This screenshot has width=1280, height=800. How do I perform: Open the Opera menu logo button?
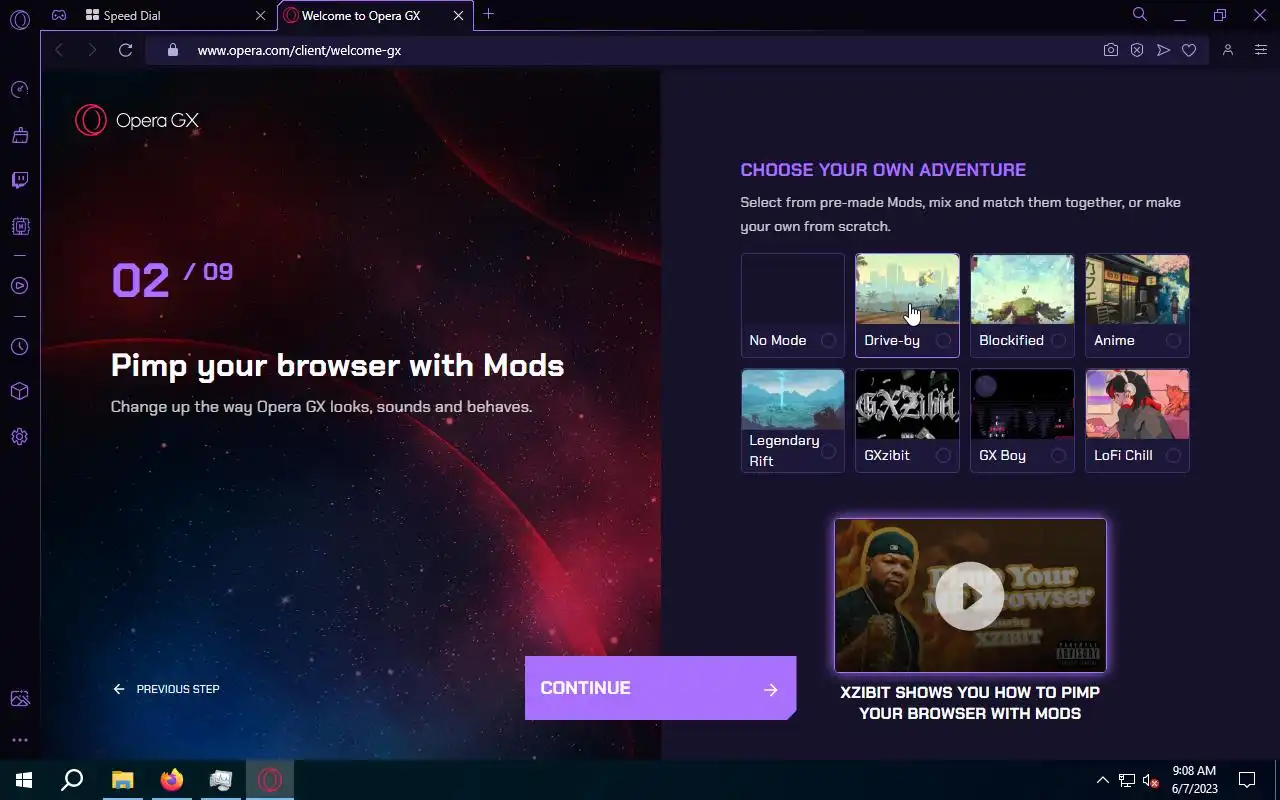(x=20, y=19)
